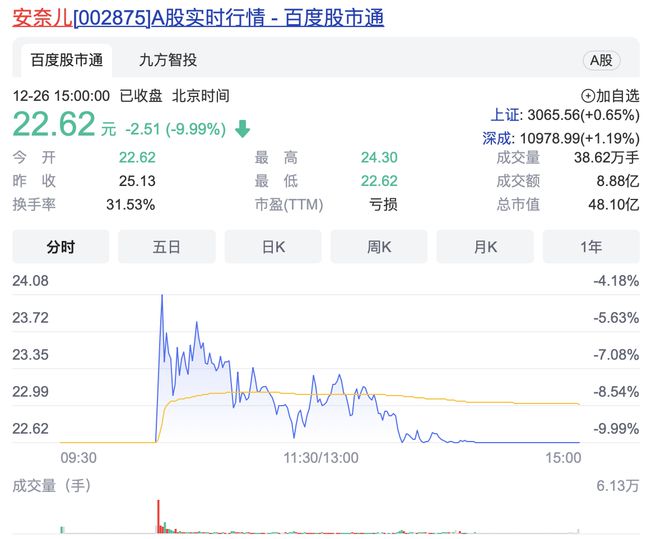The image size is (660, 539).
Task: Select the 五日 chart tab
Action: click(167, 247)
